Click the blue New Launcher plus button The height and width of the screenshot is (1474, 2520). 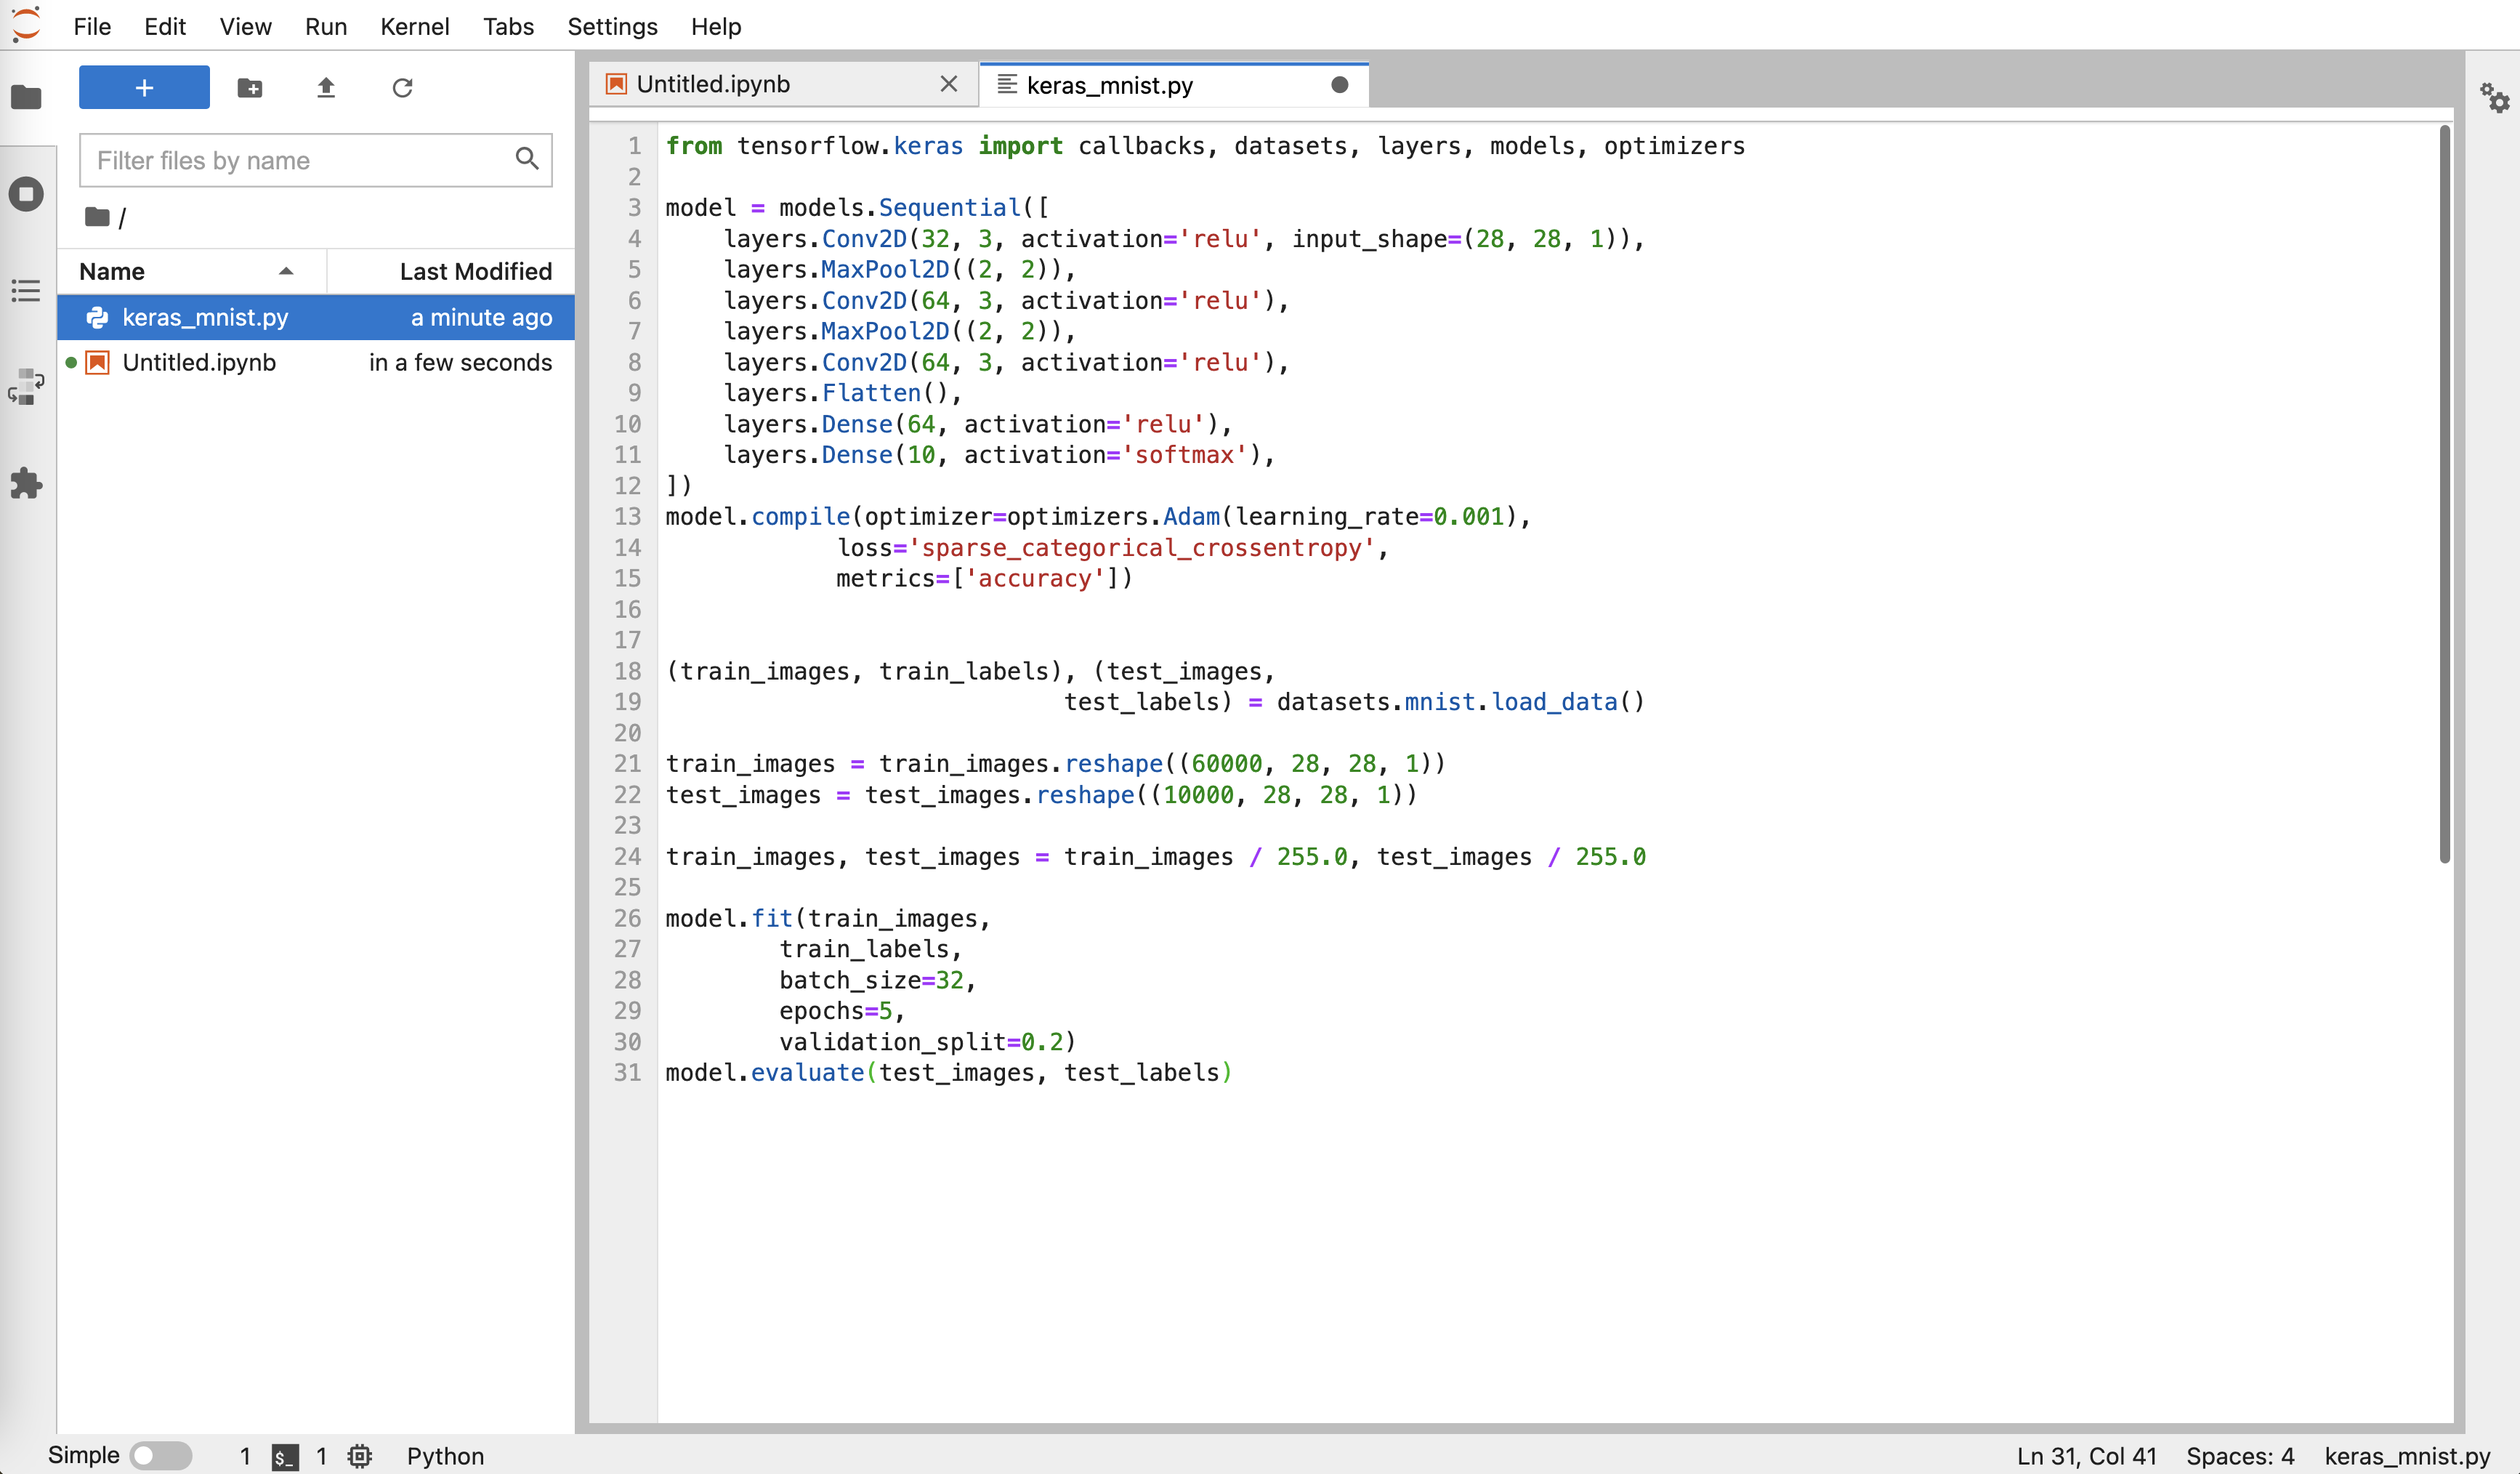[x=144, y=87]
